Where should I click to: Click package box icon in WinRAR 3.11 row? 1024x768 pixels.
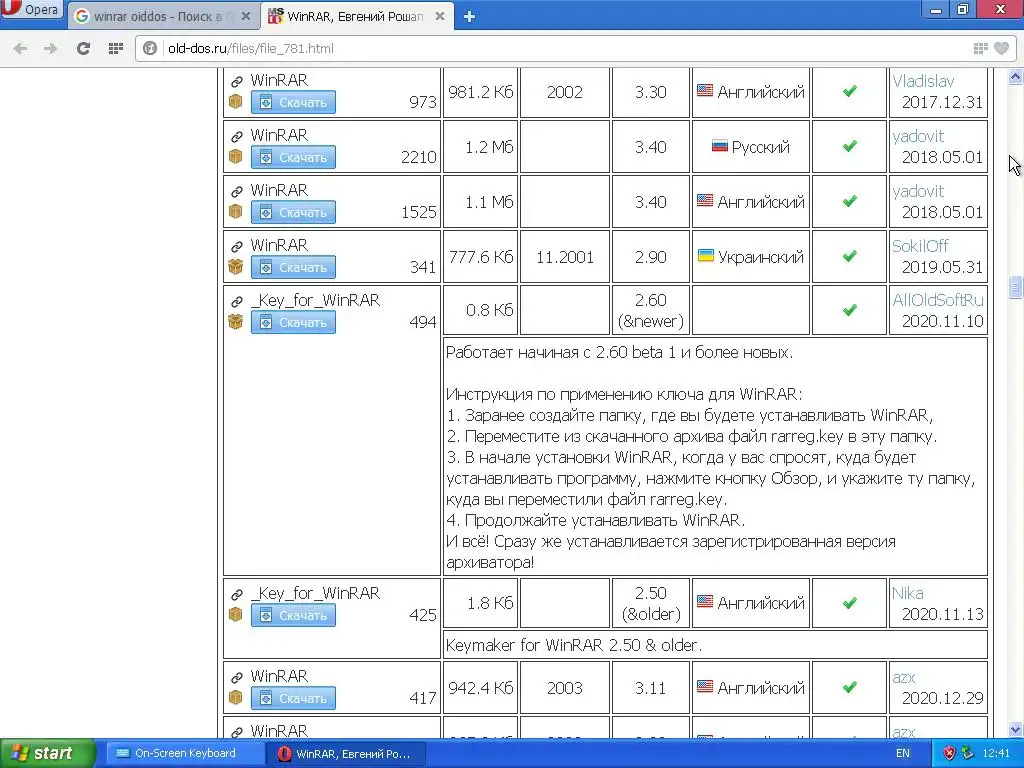coord(236,697)
